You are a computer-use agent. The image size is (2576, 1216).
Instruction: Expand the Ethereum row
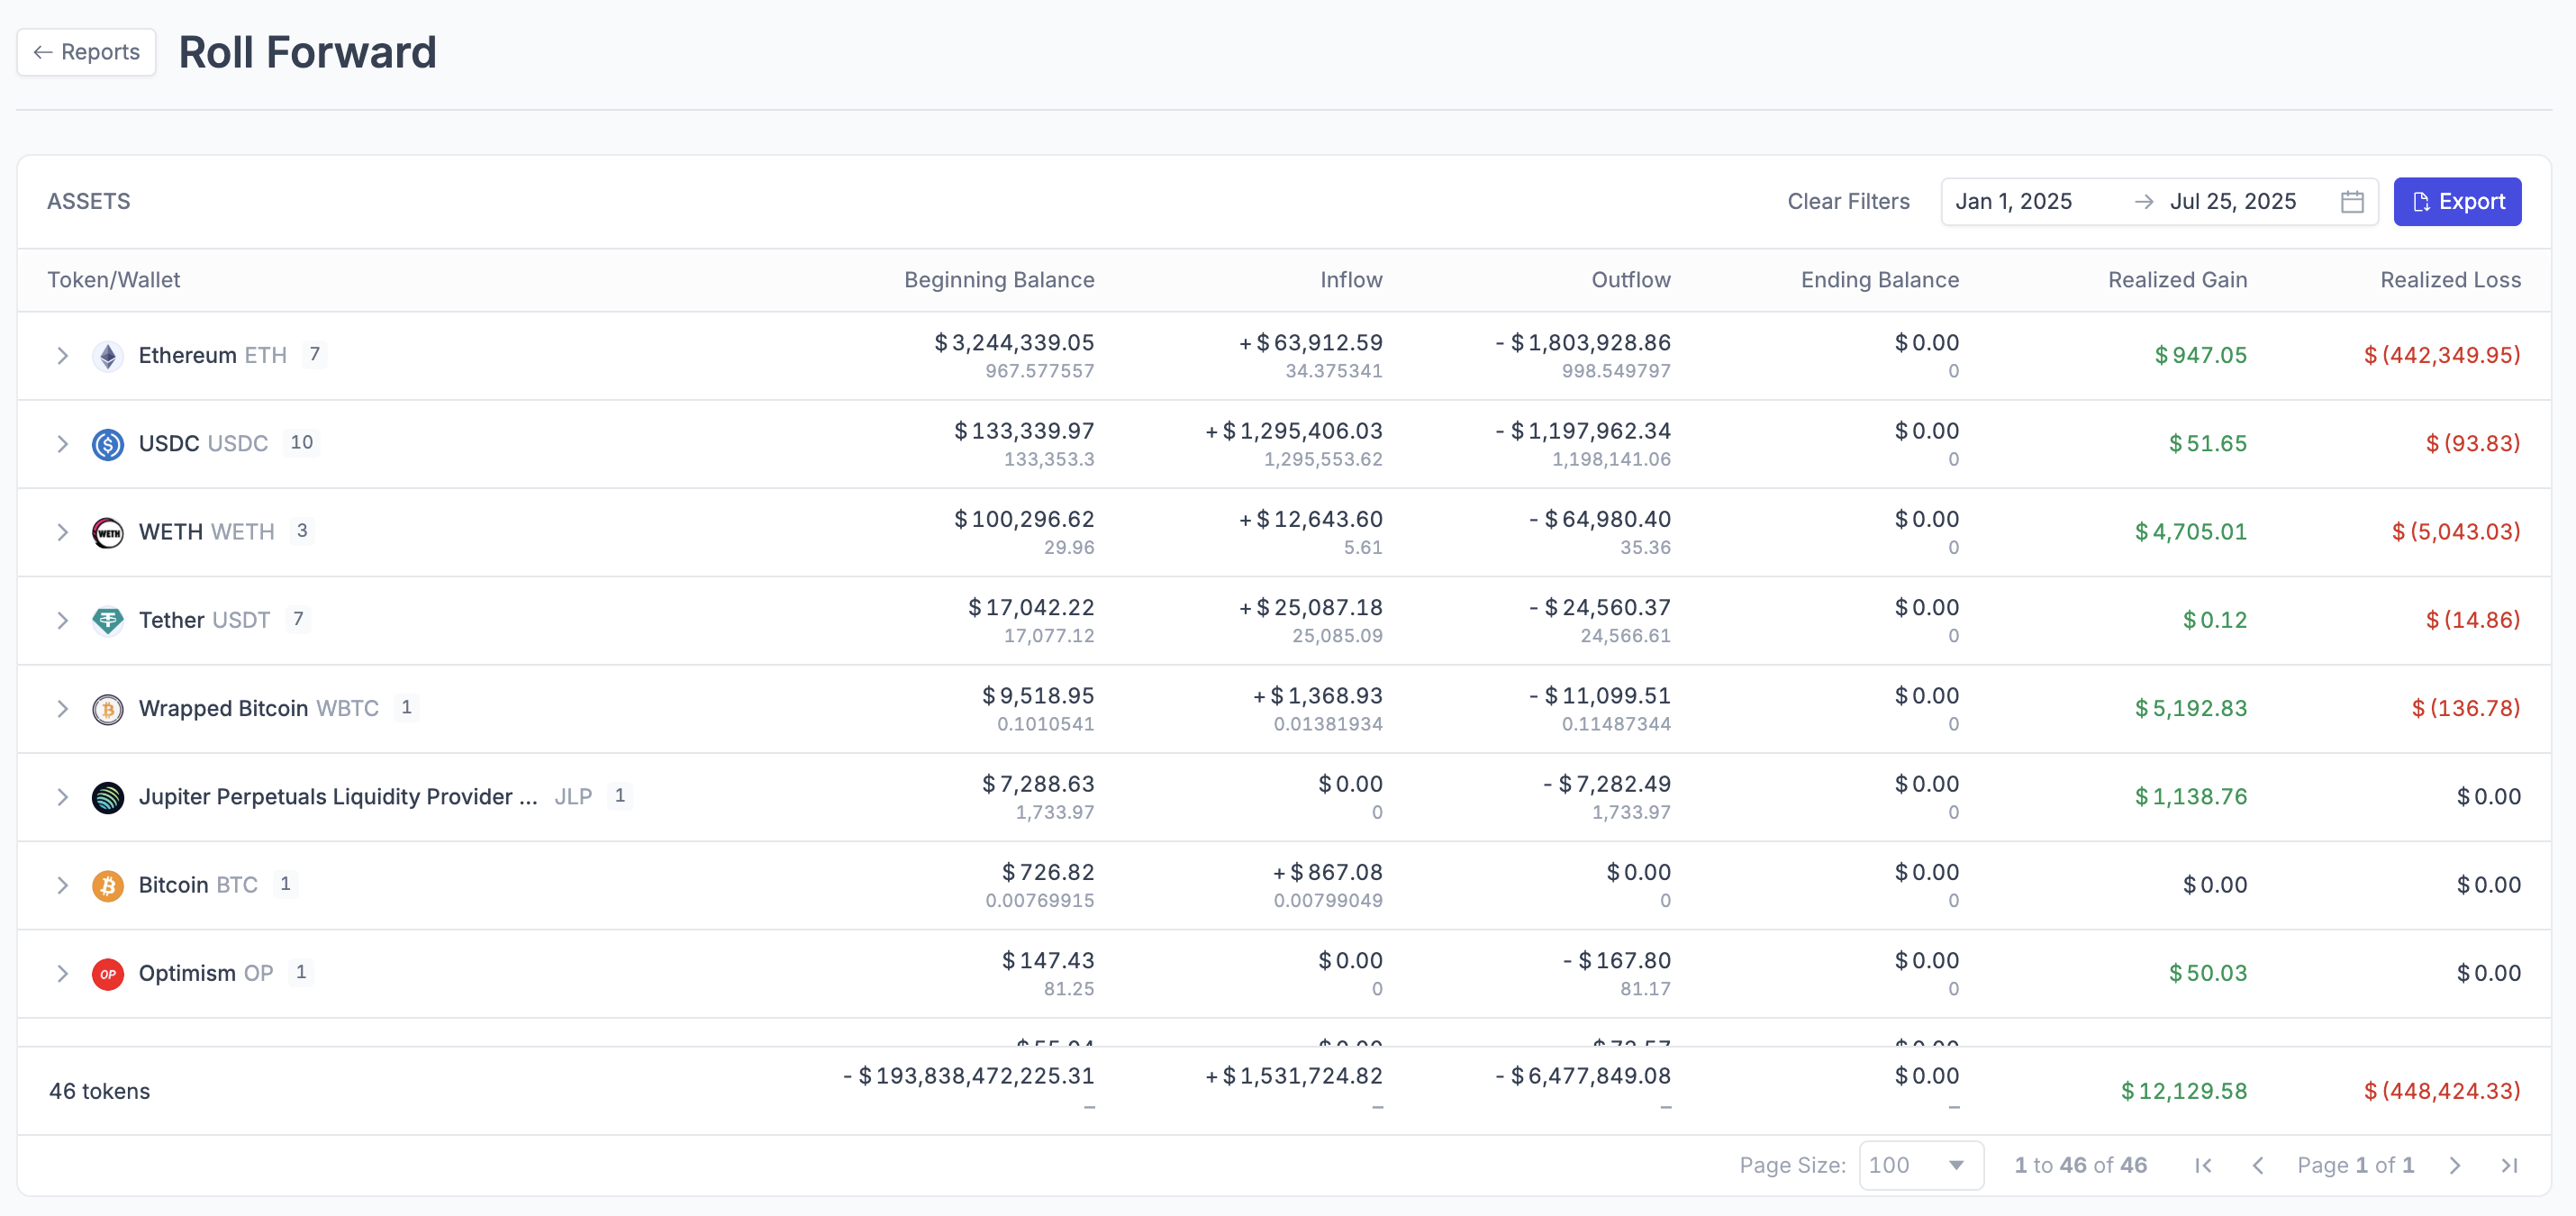click(62, 356)
